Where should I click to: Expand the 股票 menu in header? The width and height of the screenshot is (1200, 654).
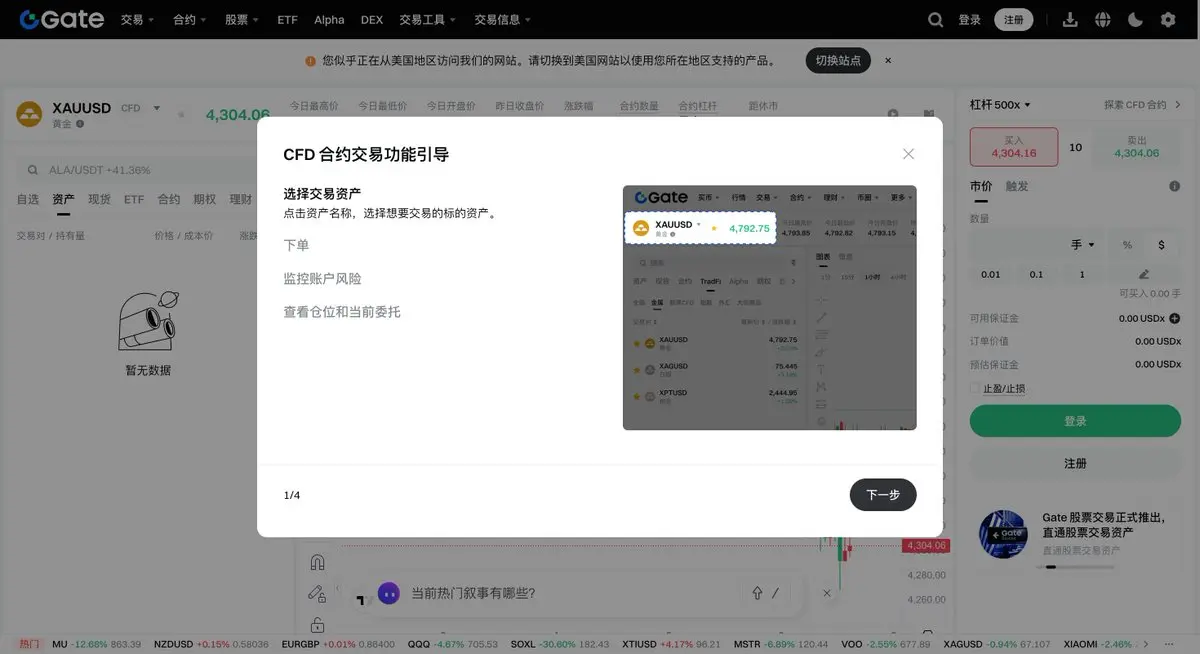click(x=241, y=19)
